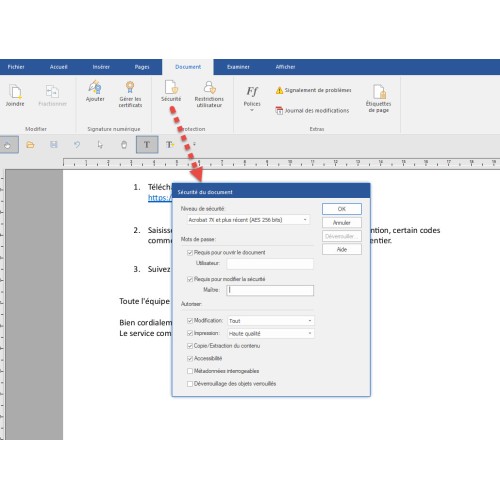Enable Métadonnées interrogeables checkbox
Viewport: 500px width, 500px height.
[x=190, y=371]
